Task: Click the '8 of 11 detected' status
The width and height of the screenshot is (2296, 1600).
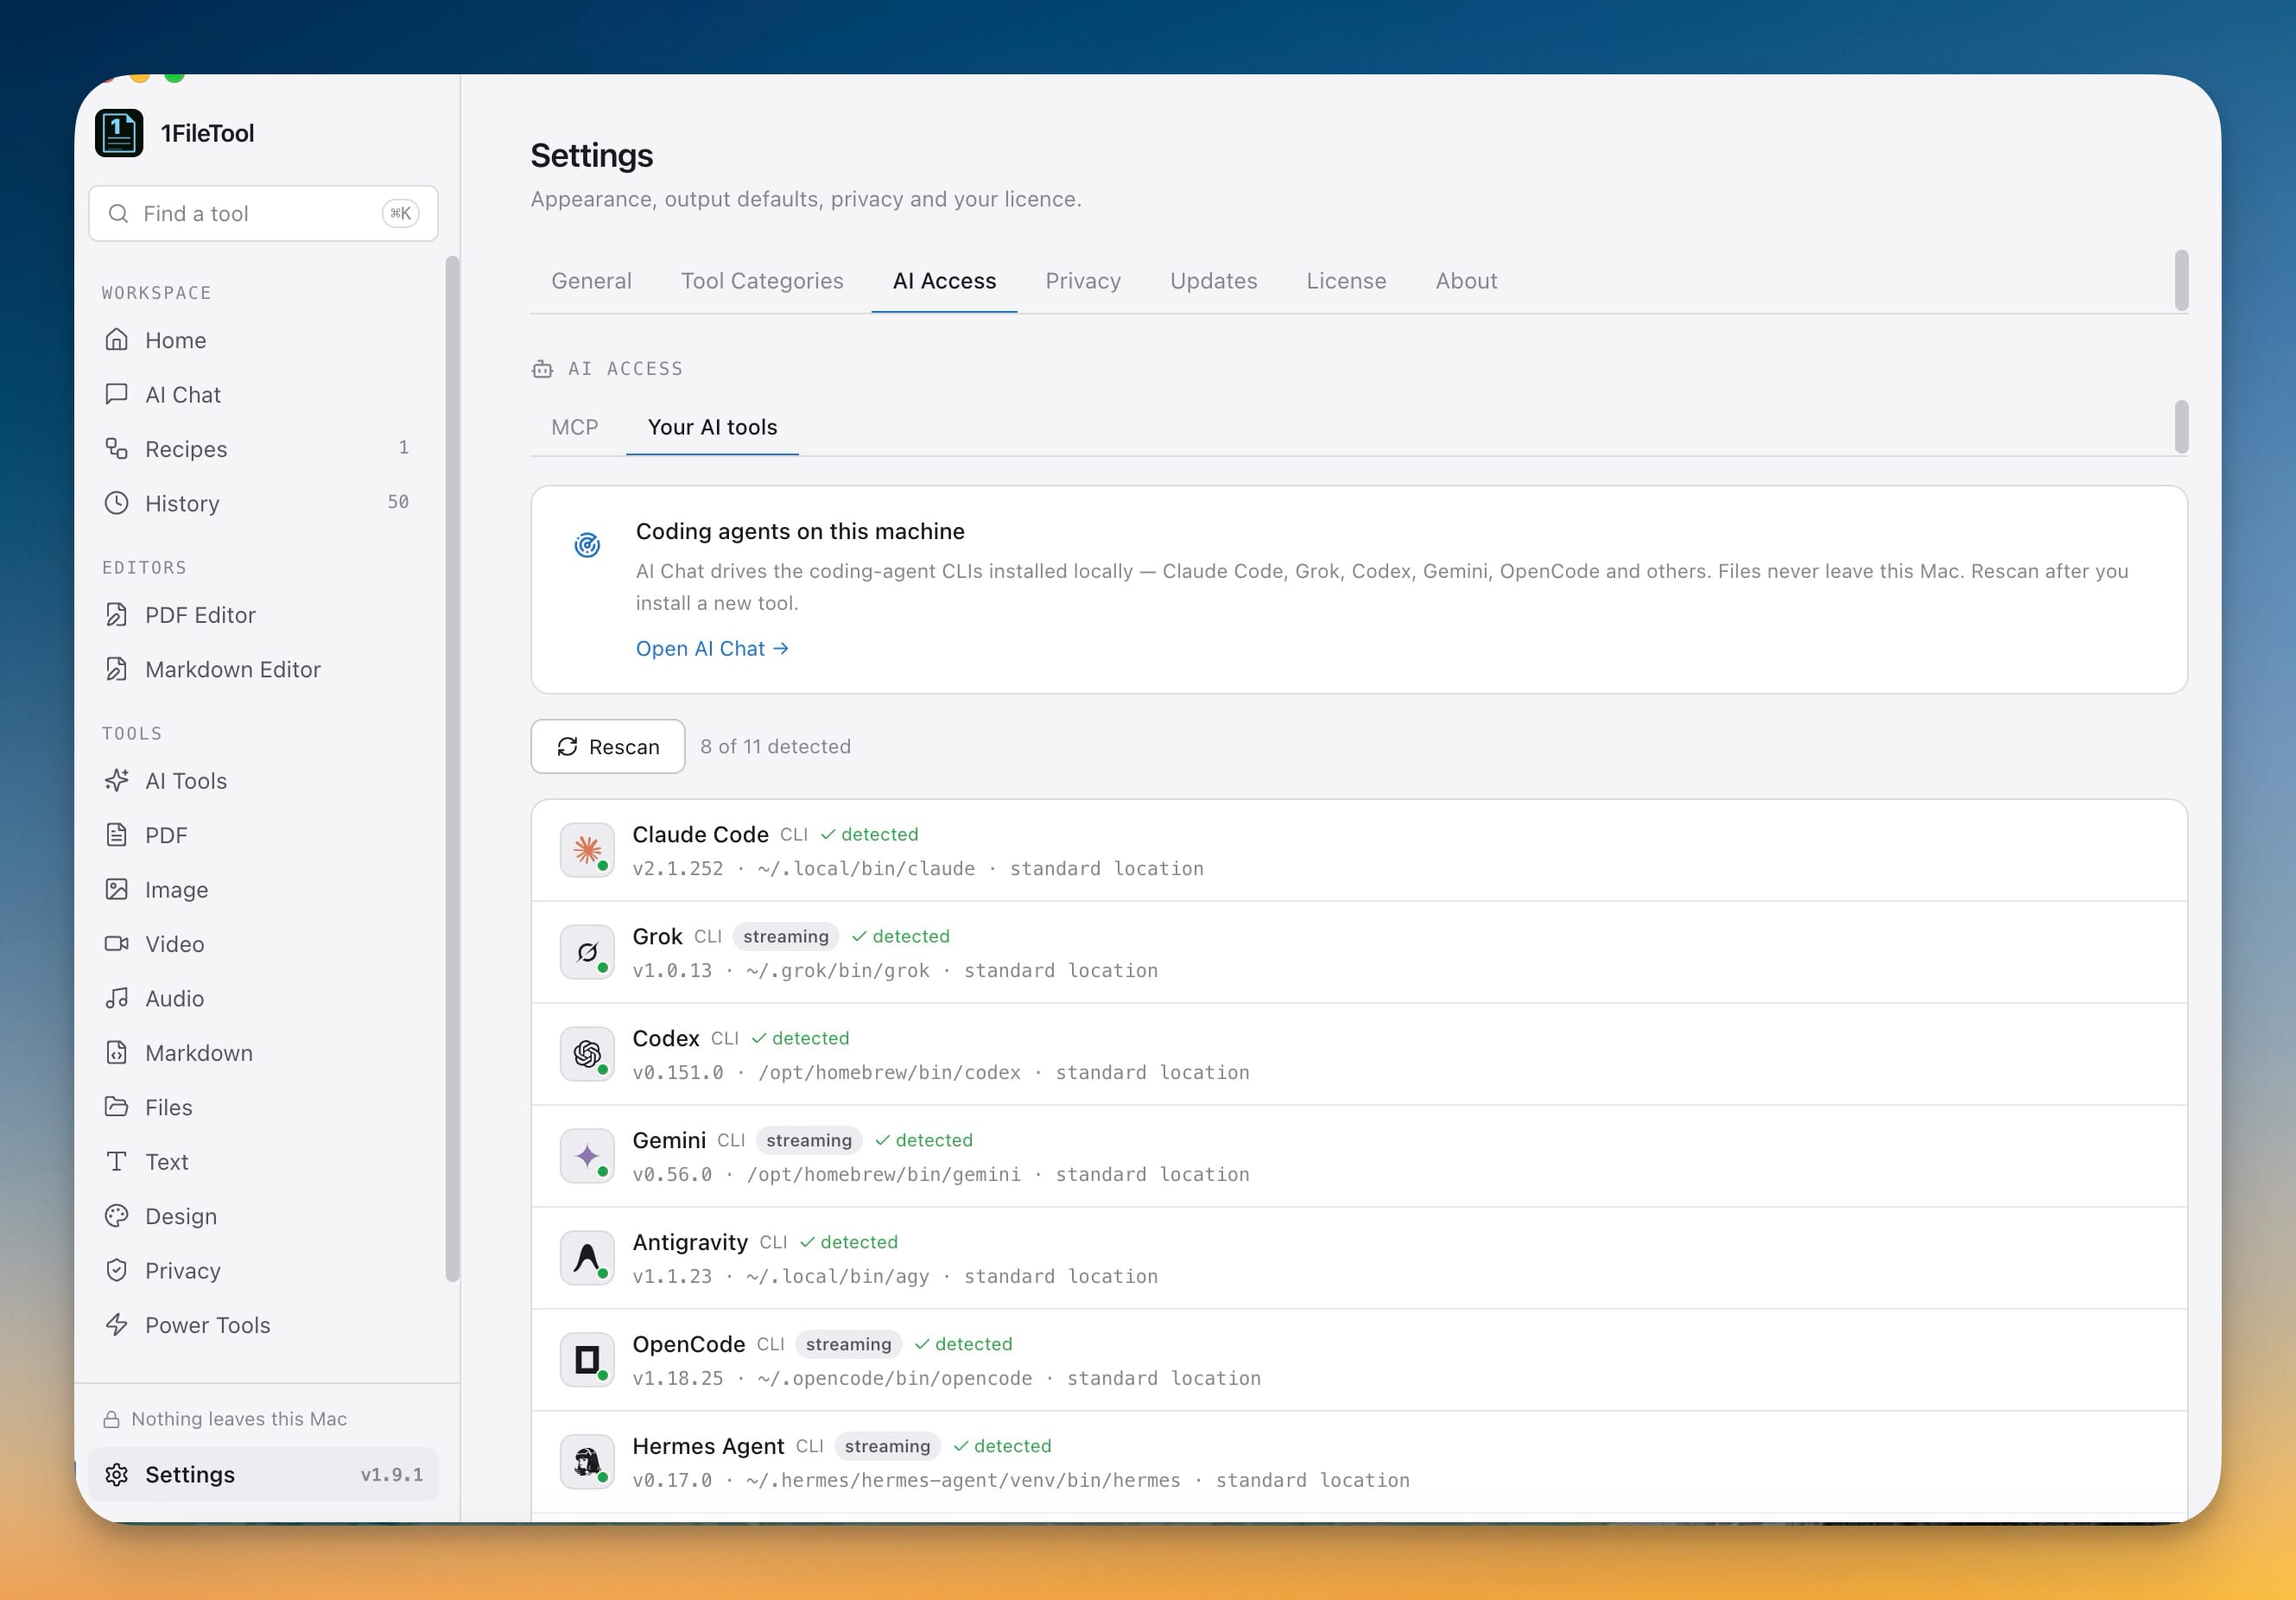Action: click(x=775, y=747)
